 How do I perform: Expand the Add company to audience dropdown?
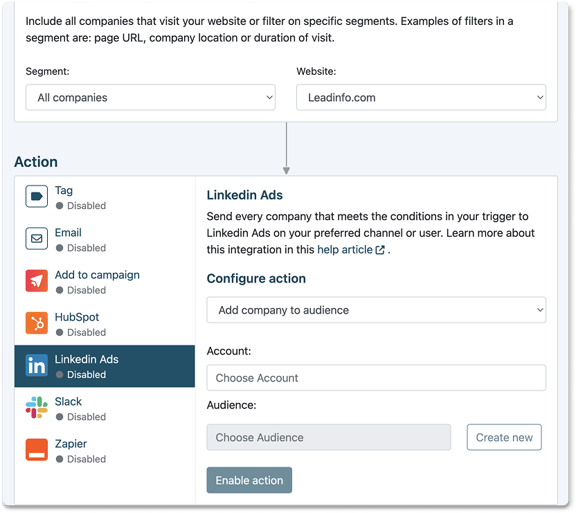pyautogui.click(x=376, y=310)
